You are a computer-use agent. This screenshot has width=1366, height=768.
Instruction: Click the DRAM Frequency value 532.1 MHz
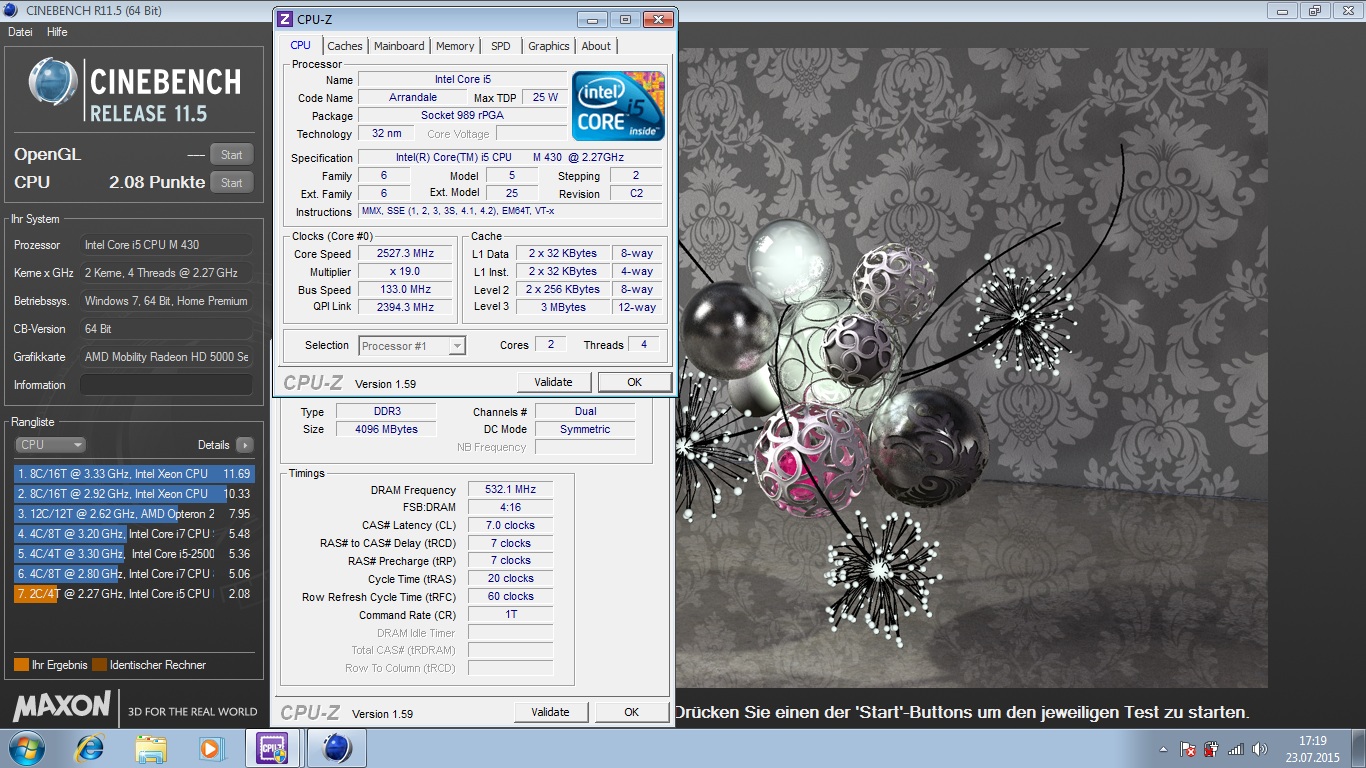pyautogui.click(x=510, y=490)
